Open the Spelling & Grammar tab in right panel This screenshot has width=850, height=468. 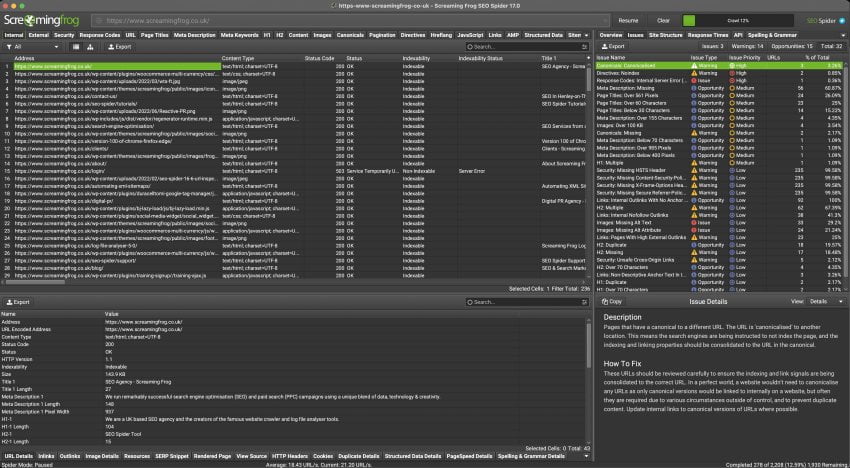click(x=772, y=35)
